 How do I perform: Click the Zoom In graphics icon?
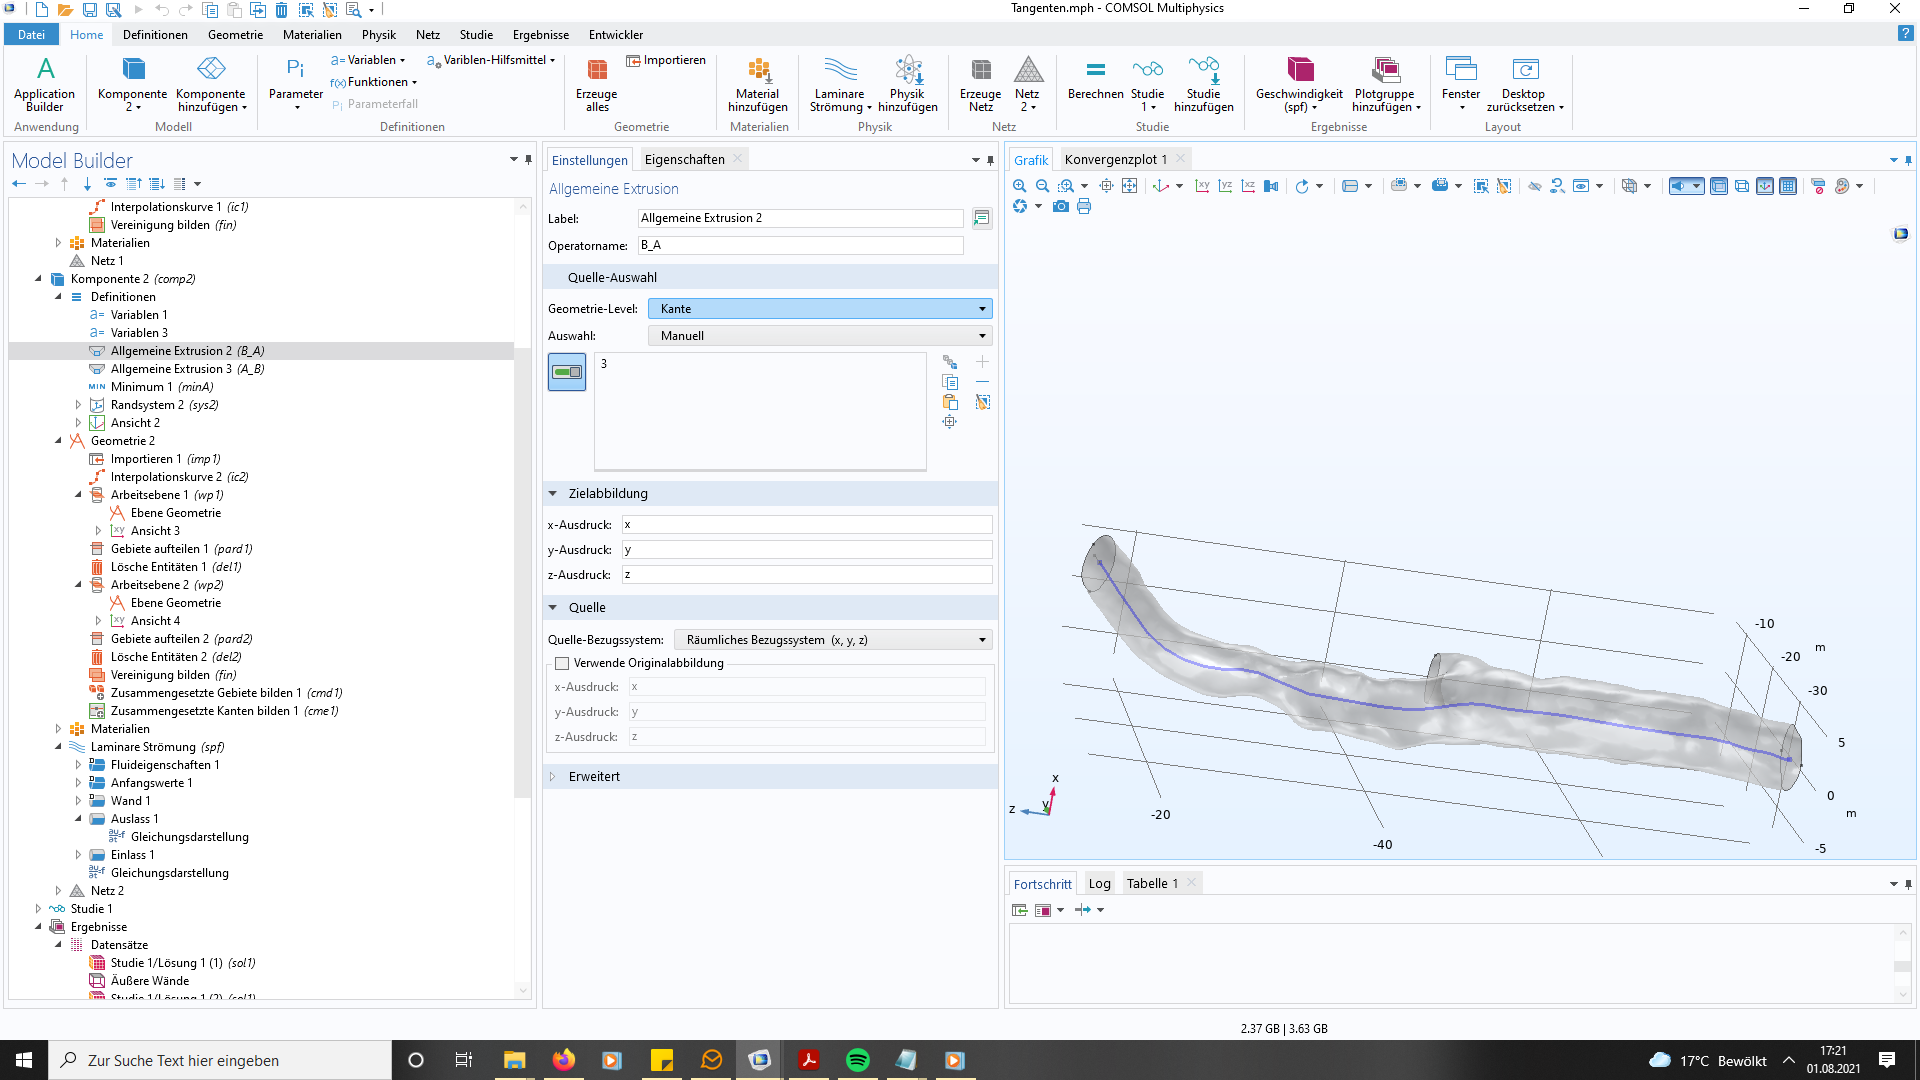point(1019,186)
